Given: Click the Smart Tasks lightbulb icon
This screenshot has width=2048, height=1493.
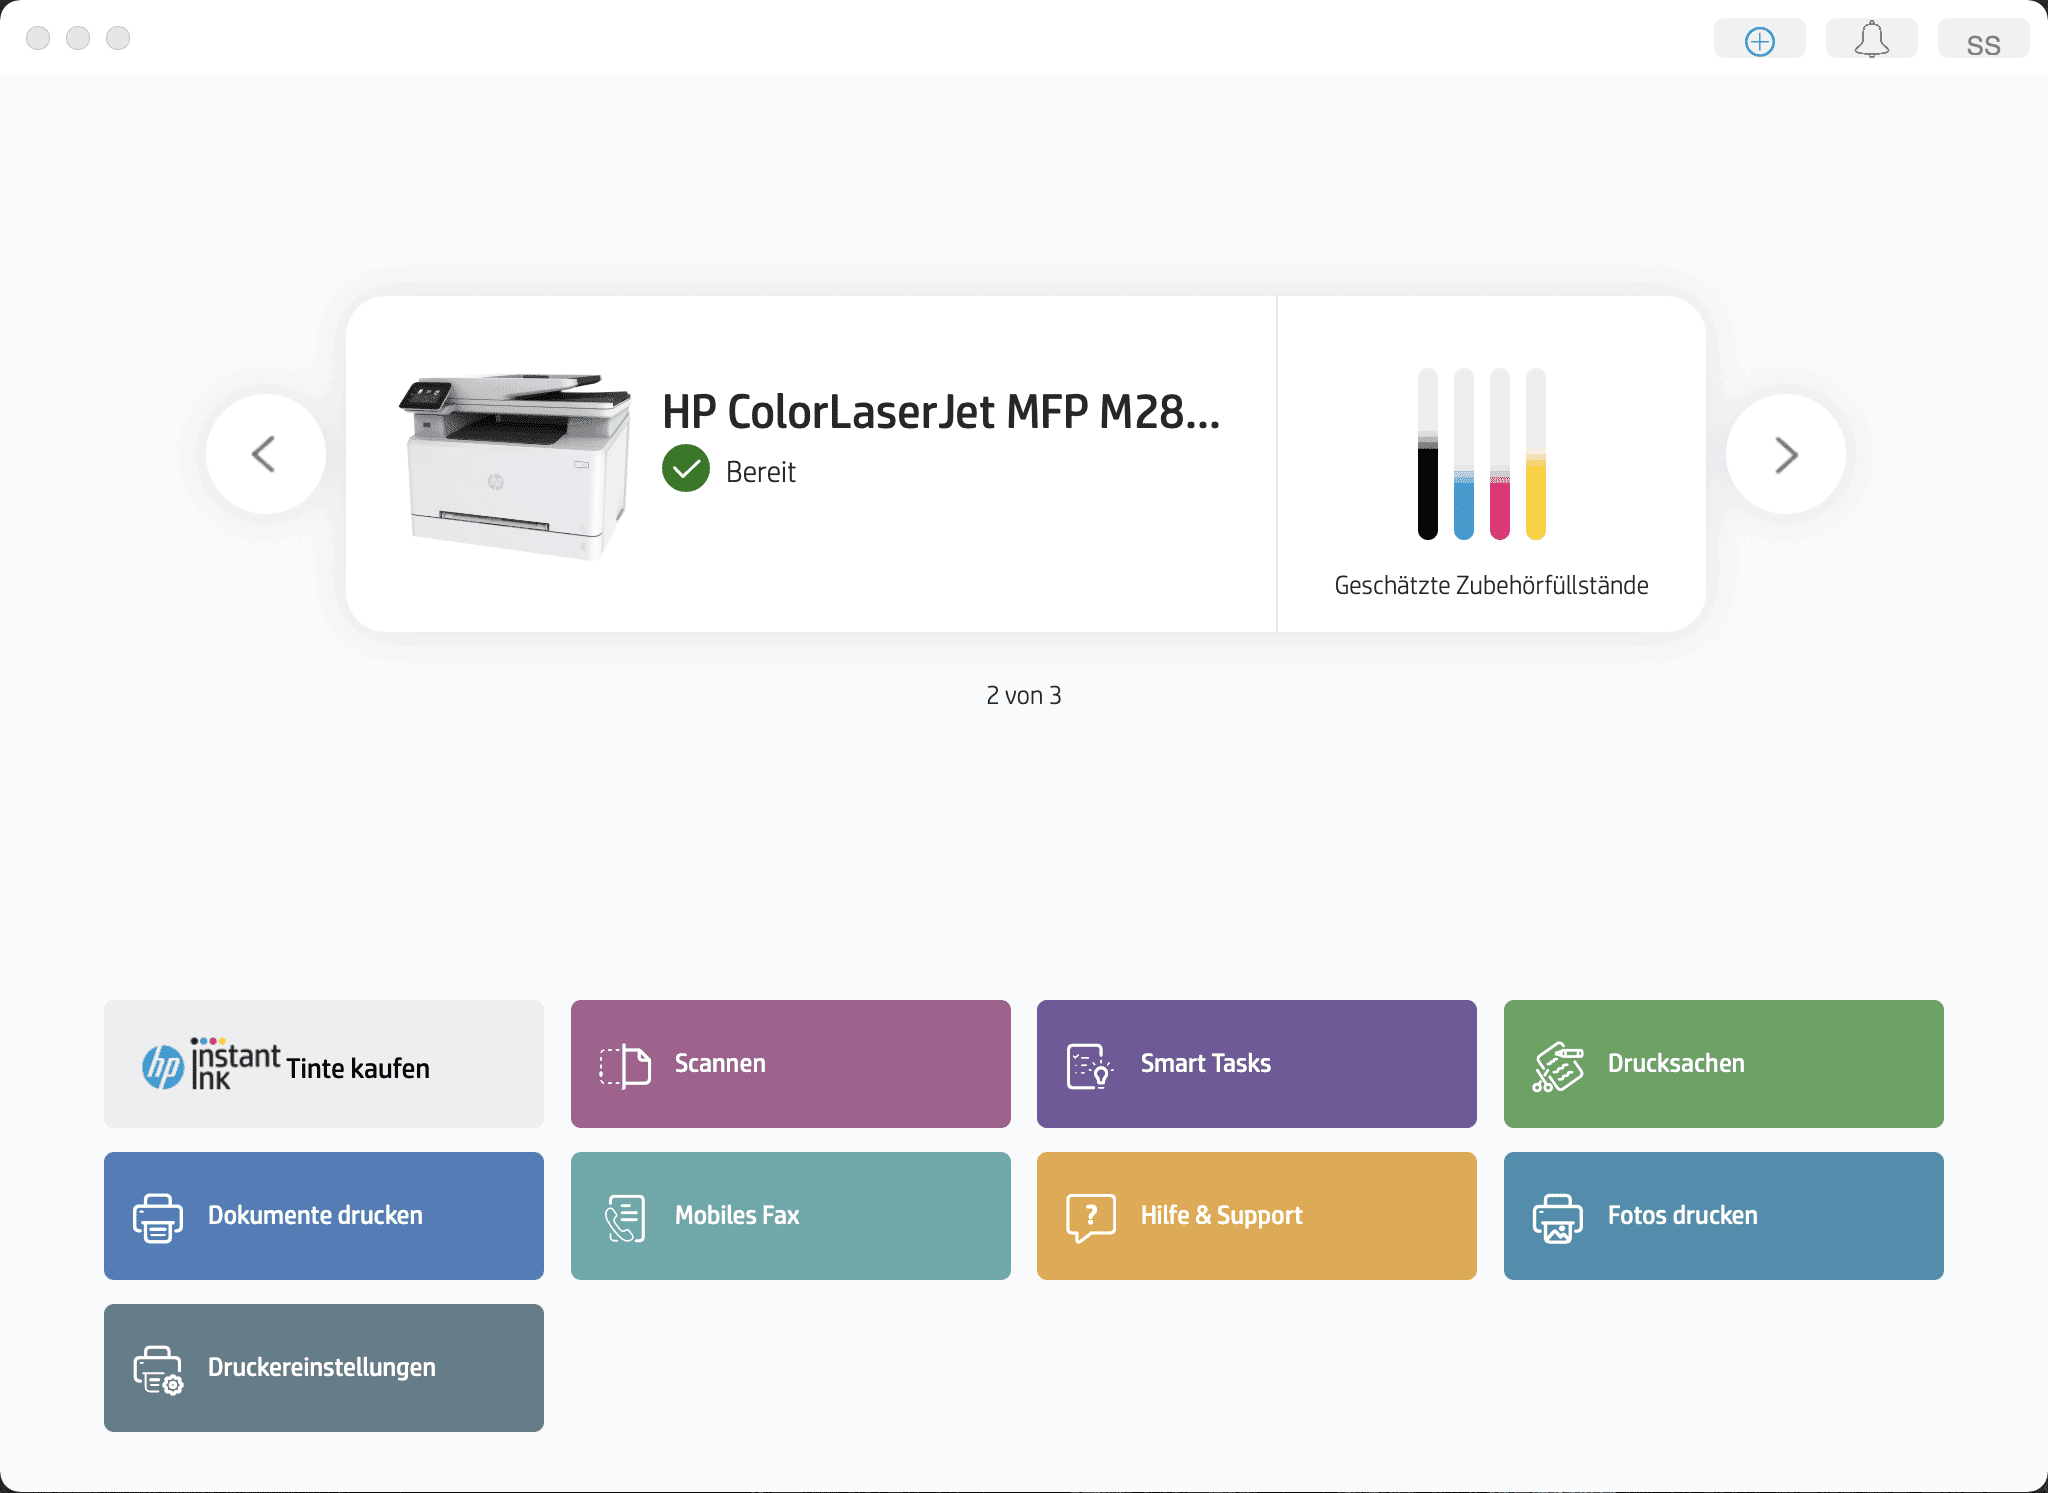Looking at the screenshot, I should point(1090,1066).
